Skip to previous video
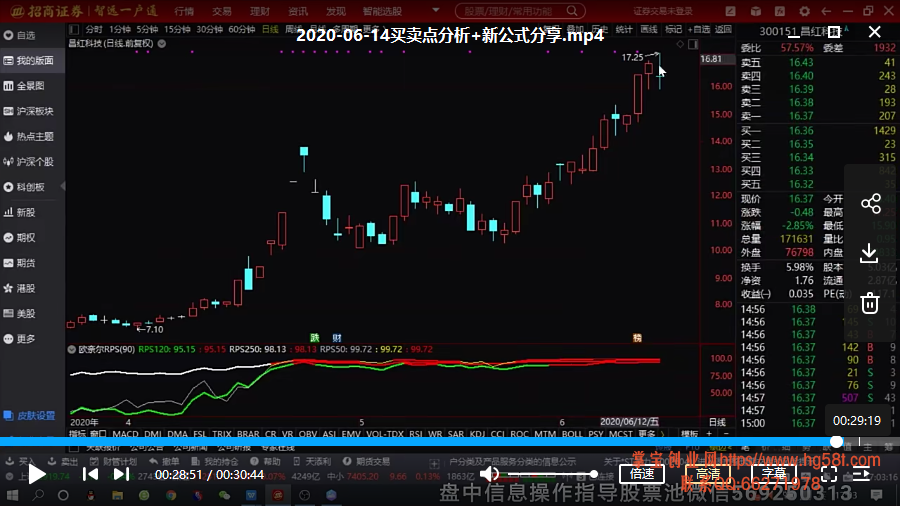This screenshot has width=900, height=506. click(90, 474)
